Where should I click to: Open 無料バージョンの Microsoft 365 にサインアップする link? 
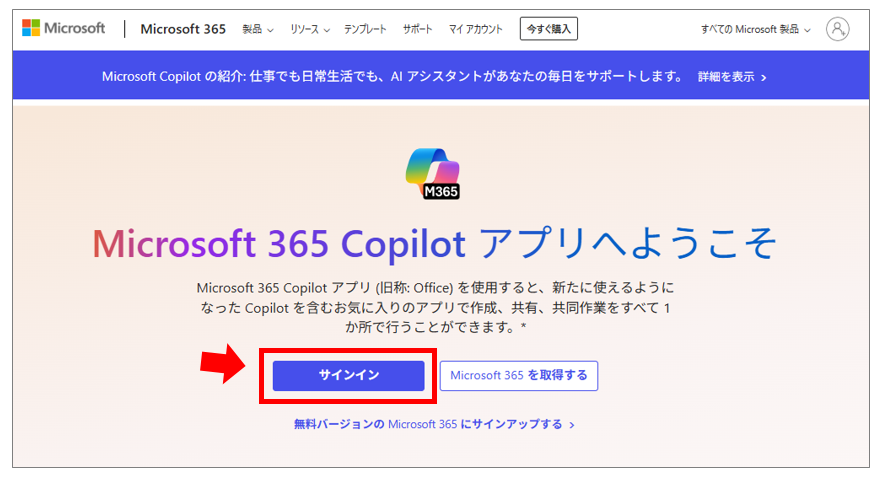tap(434, 424)
